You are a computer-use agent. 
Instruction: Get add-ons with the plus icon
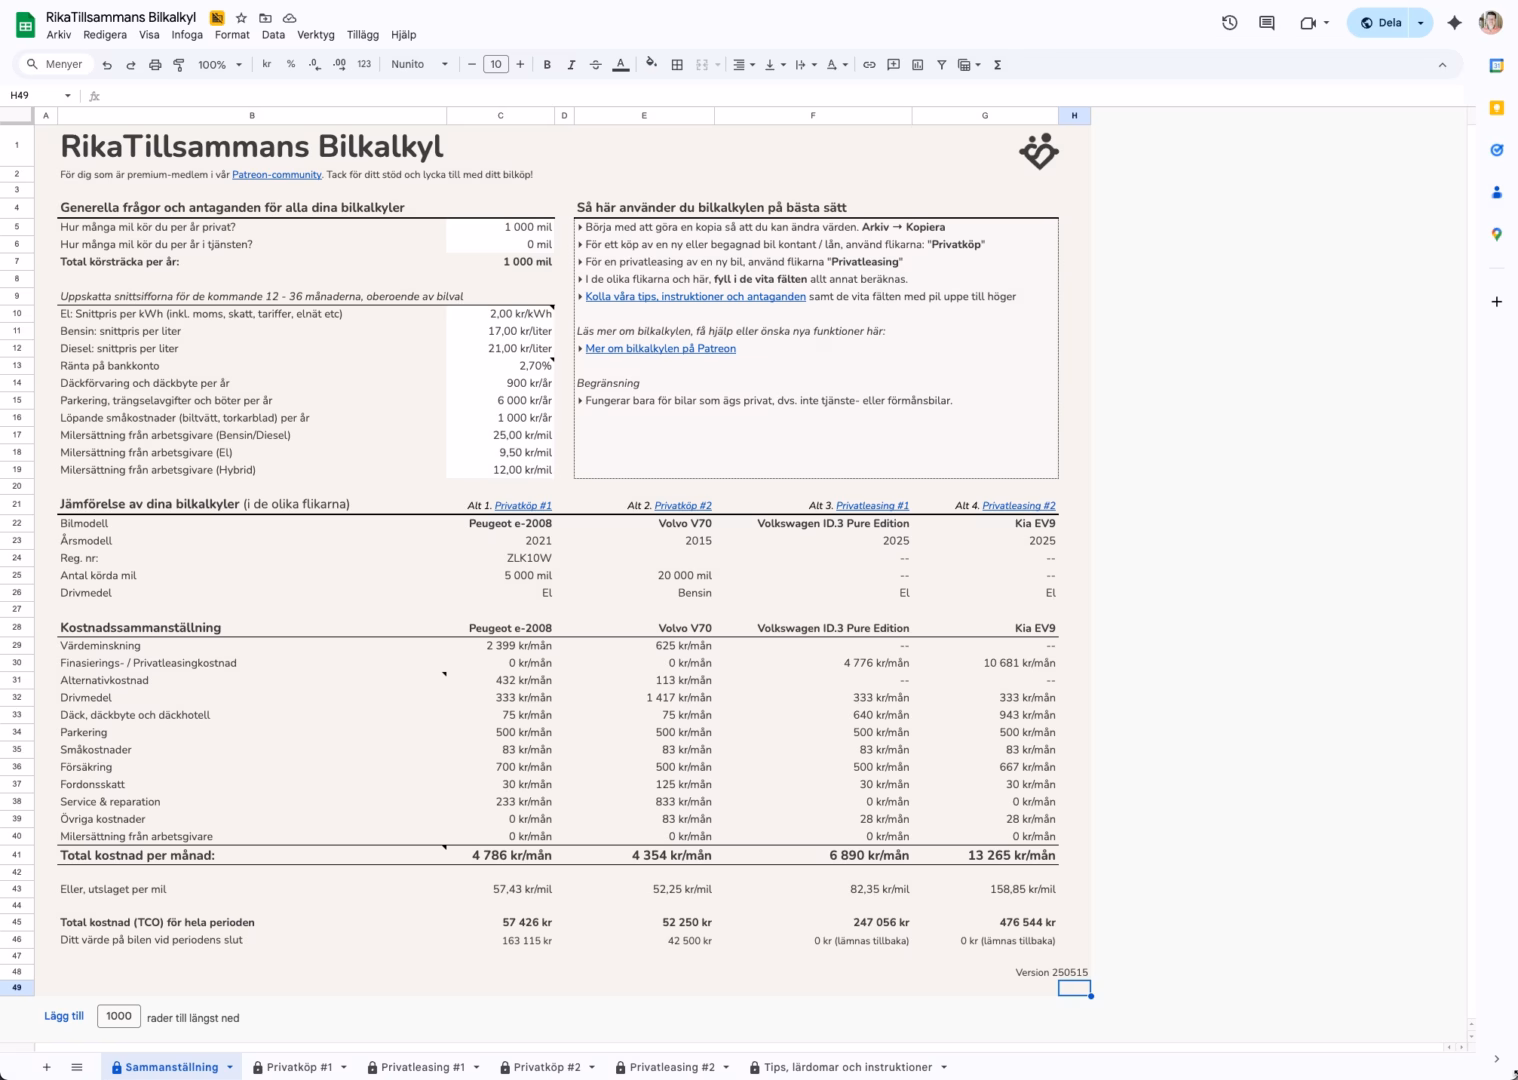(1497, 301)
